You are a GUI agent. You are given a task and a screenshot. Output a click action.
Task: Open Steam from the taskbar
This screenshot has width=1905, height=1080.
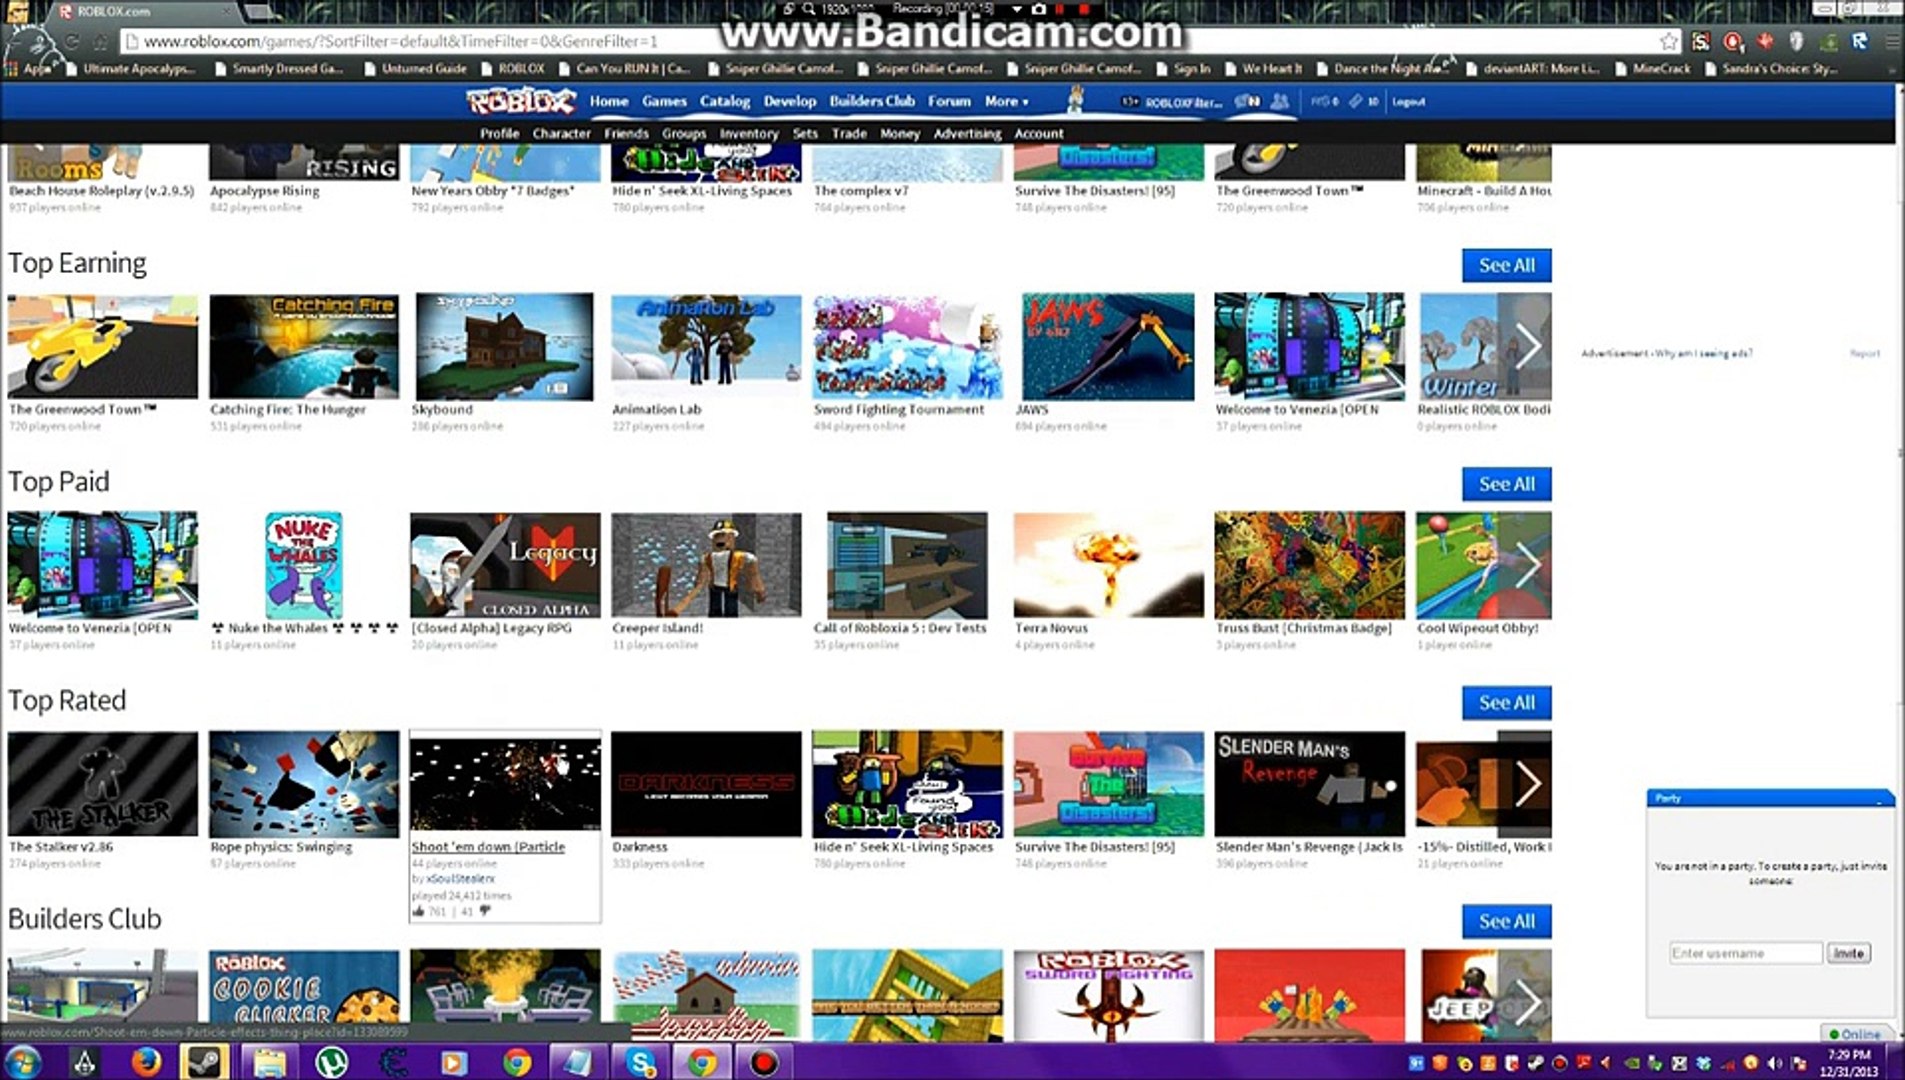click(x=203, y=1061)
